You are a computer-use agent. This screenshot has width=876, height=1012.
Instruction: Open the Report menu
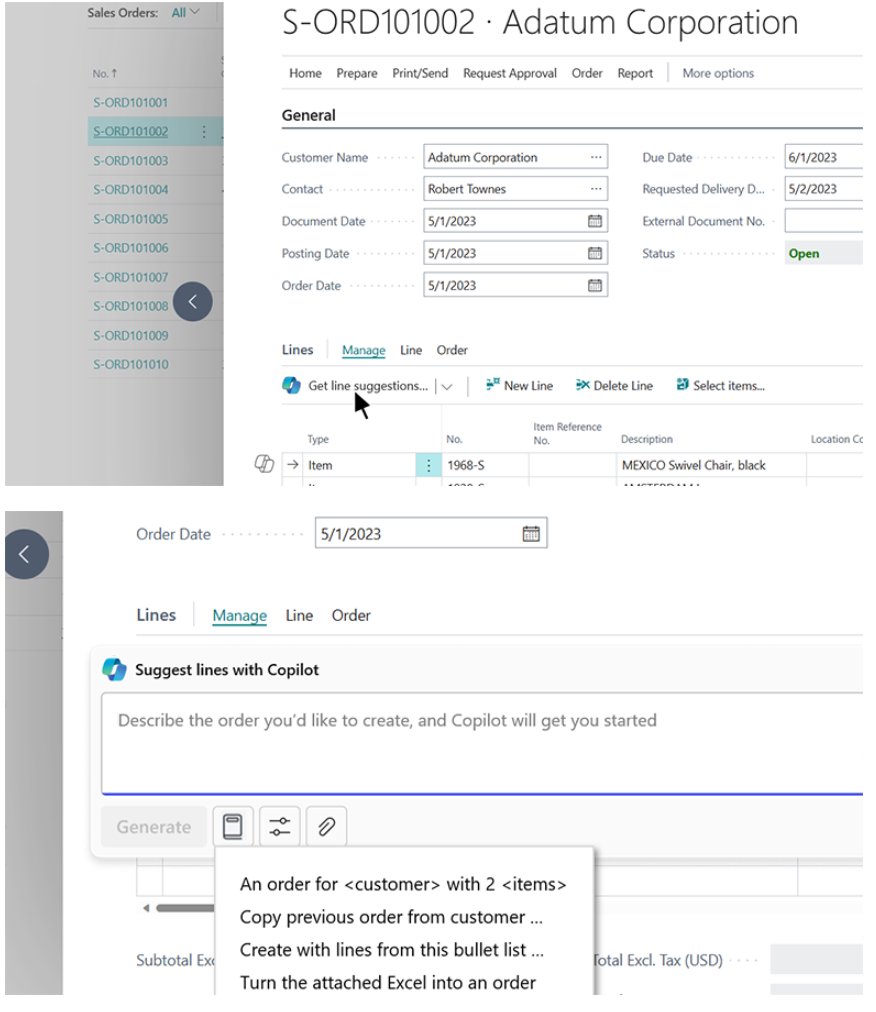(x=635, y=73)
